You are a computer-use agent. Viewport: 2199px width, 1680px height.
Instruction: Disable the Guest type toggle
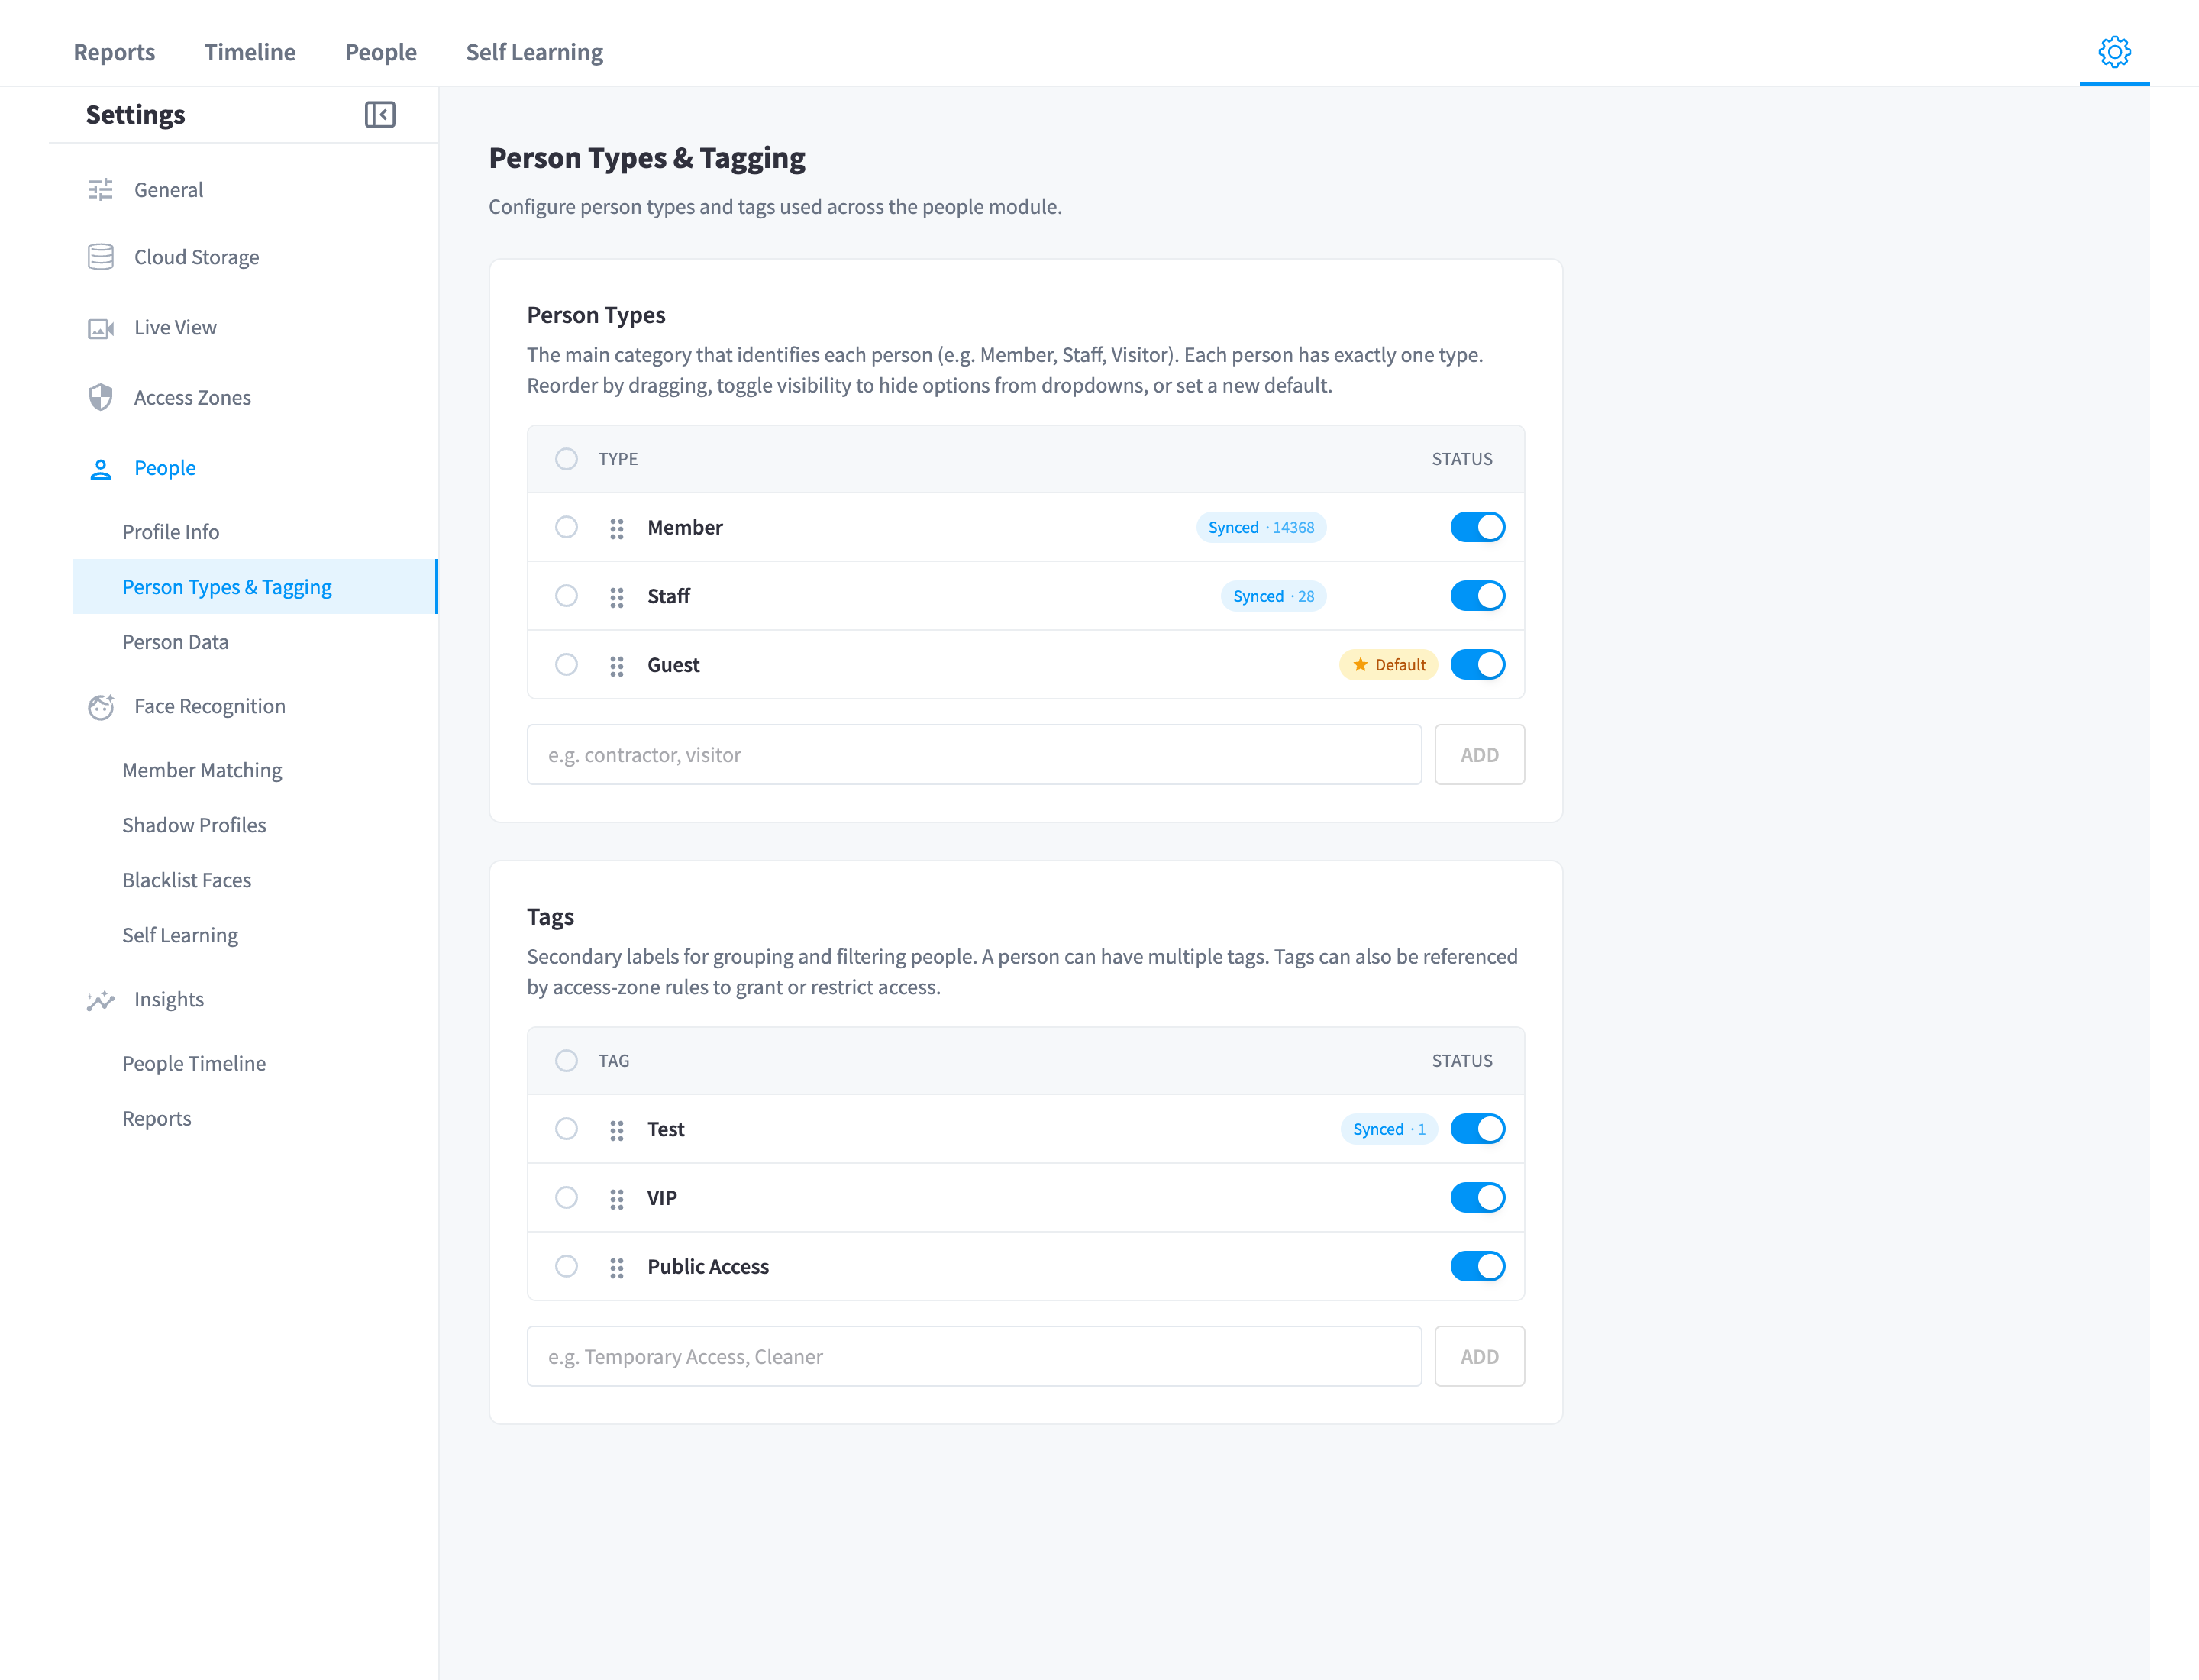[x=1477, y=665]
